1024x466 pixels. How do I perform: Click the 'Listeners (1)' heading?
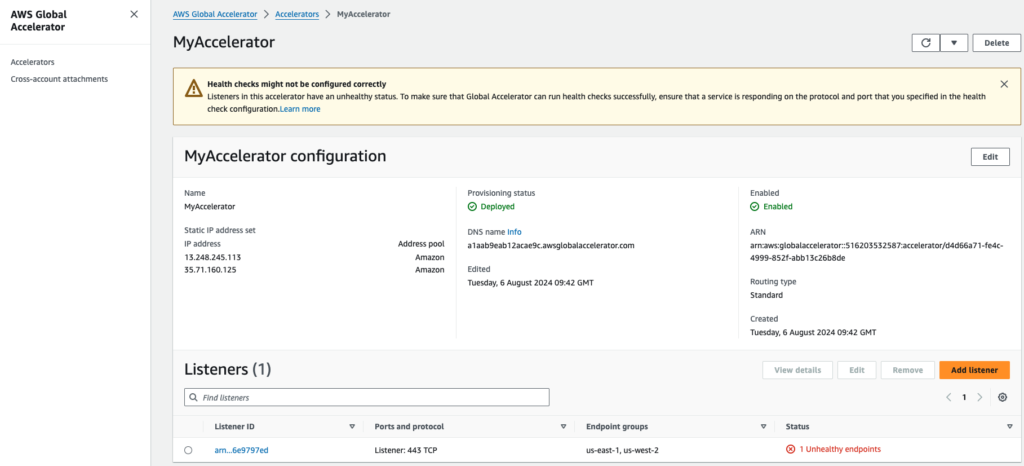[x=227, y=370]
